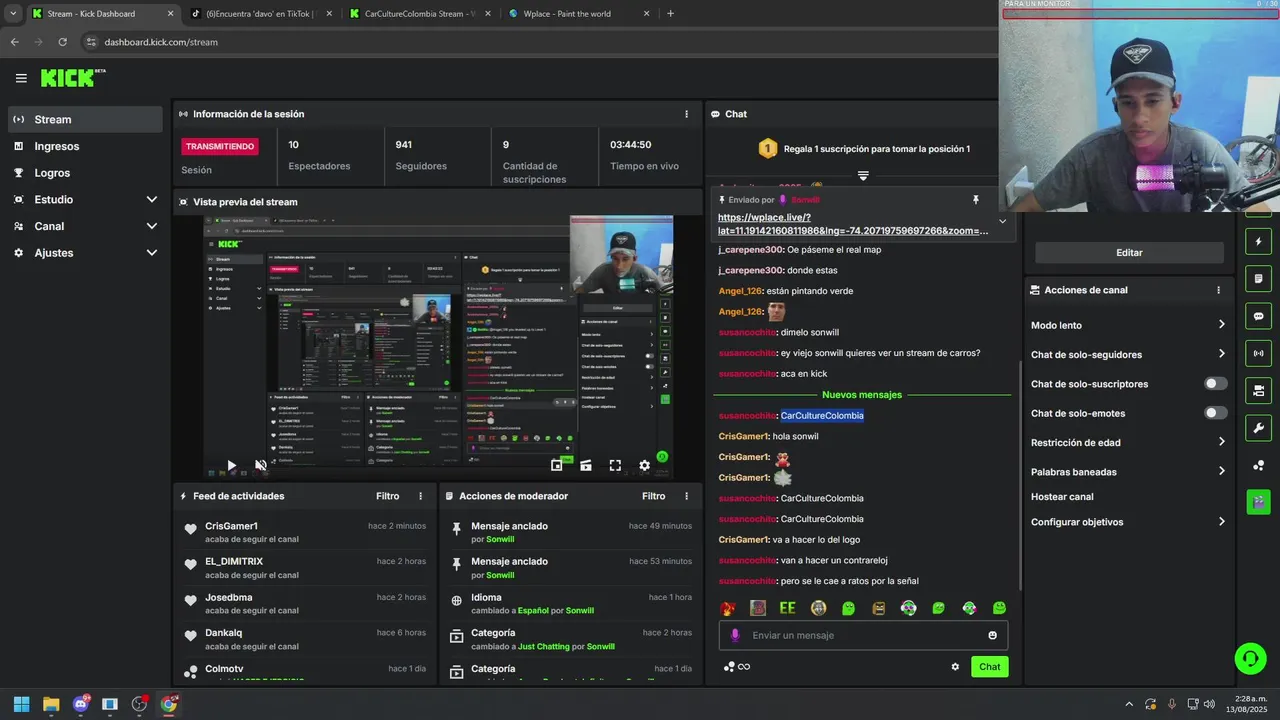Screen dimensions: 1280x720
Task: Click Filtro in 'Feed de actividades'
Action: pos(387,496)
